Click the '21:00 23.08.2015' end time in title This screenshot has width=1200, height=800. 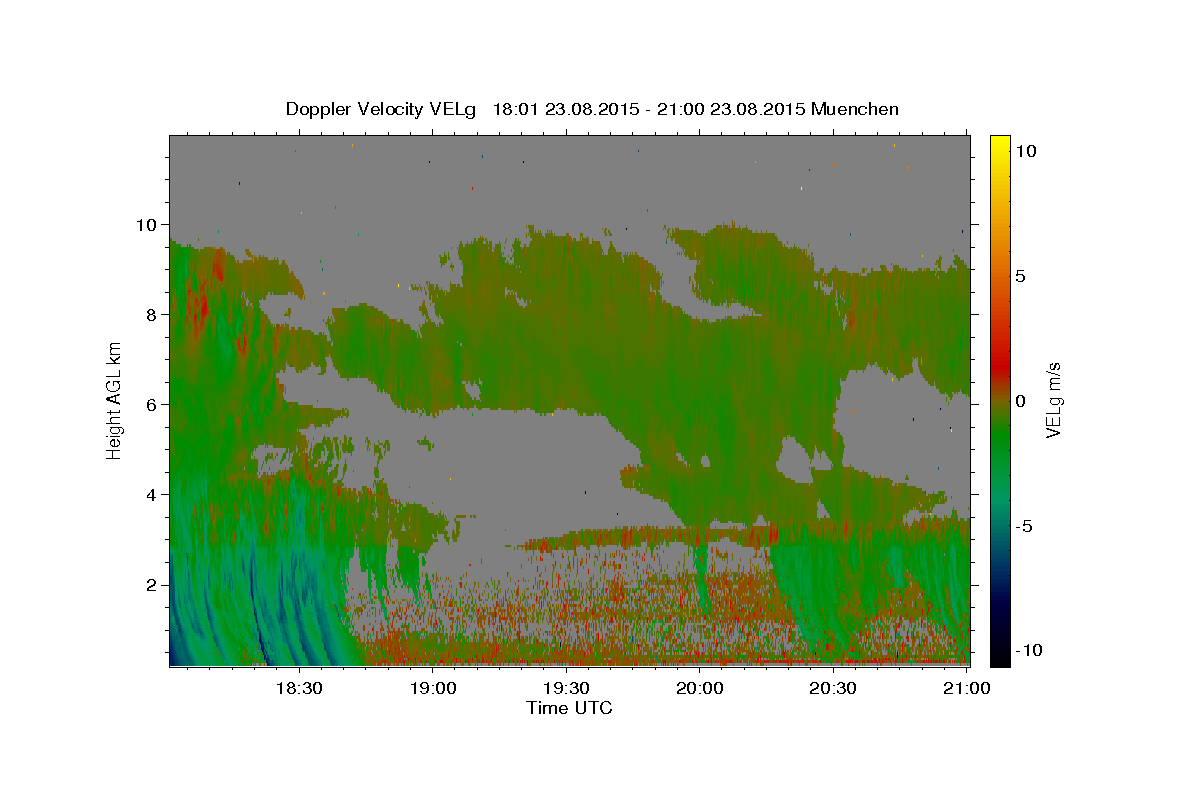point(732,109)
